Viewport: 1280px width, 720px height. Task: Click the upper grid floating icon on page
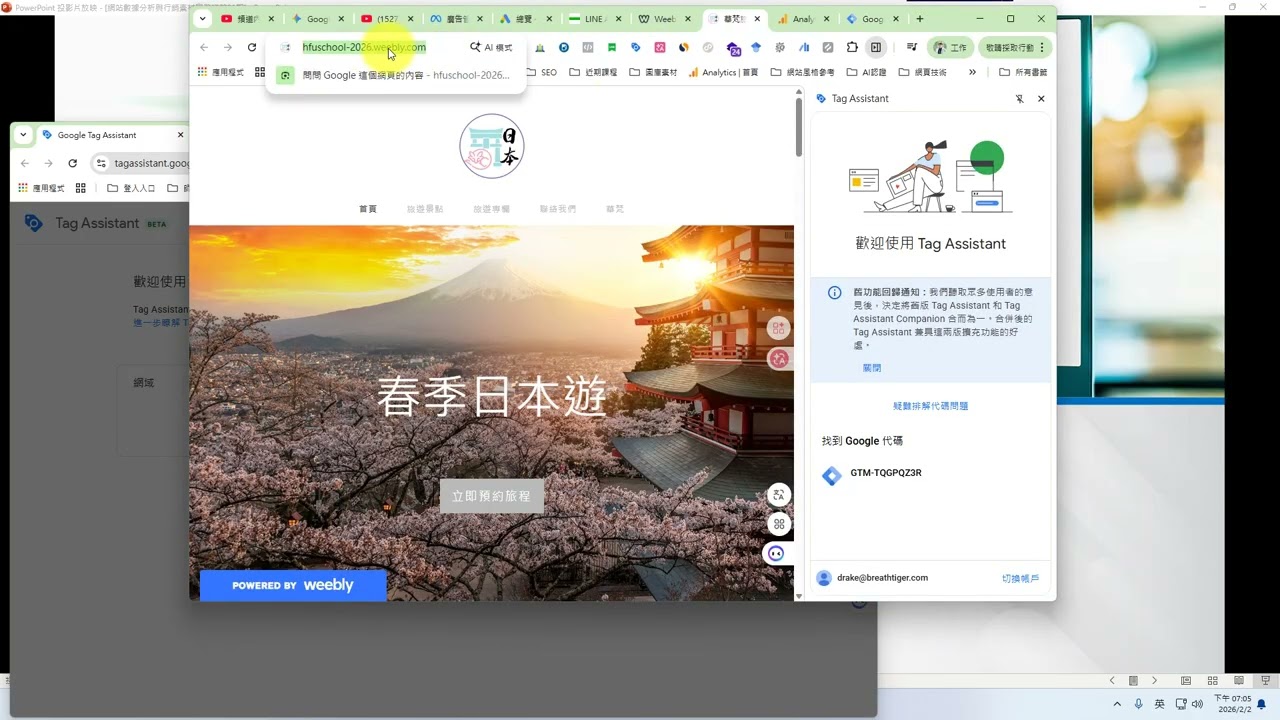tap(779, 328)
